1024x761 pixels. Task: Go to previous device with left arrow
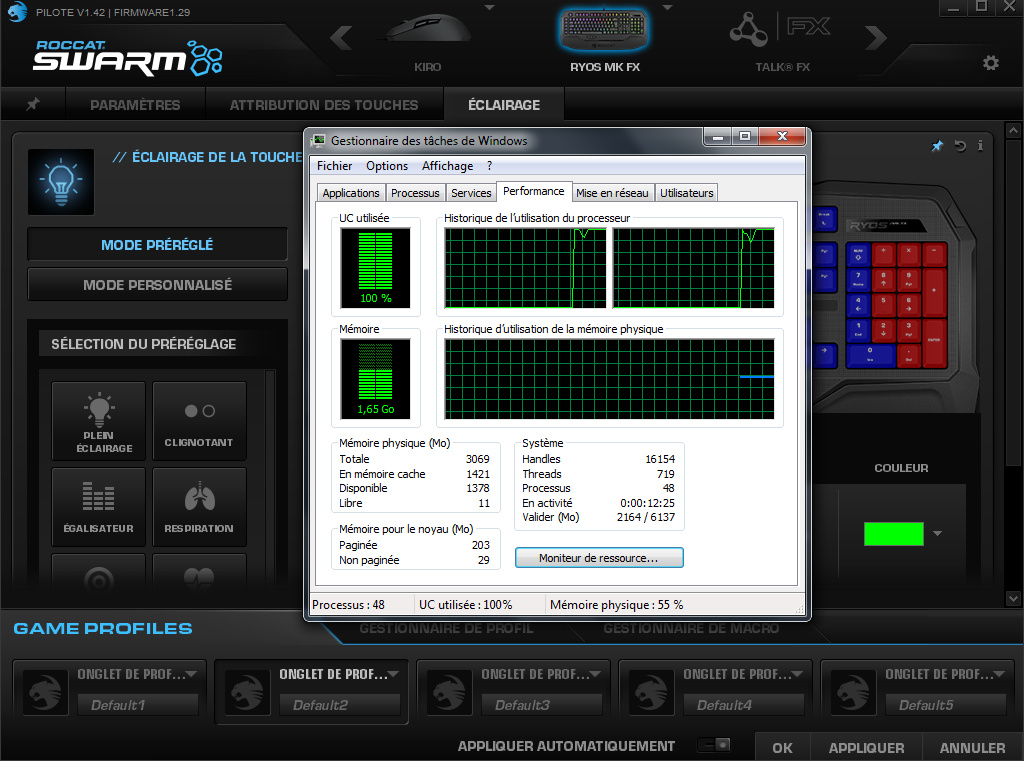[x=342, y=38]
